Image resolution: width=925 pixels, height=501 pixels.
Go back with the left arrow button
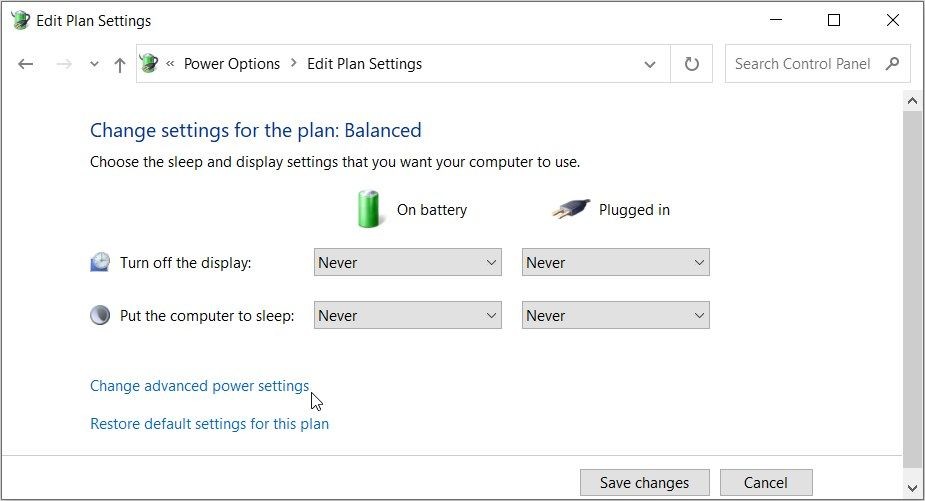tap(25, 64)
